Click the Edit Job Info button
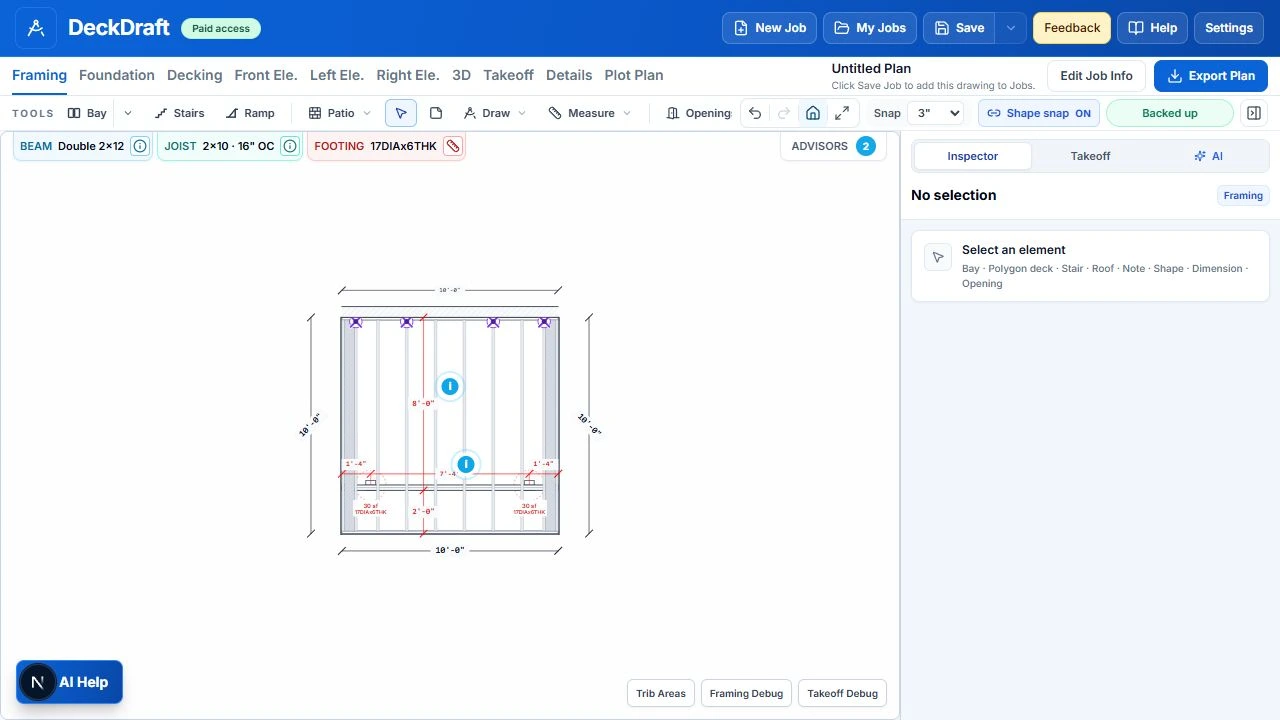The width and height of the screenshot is (1280, 720). coord(1096,76)
